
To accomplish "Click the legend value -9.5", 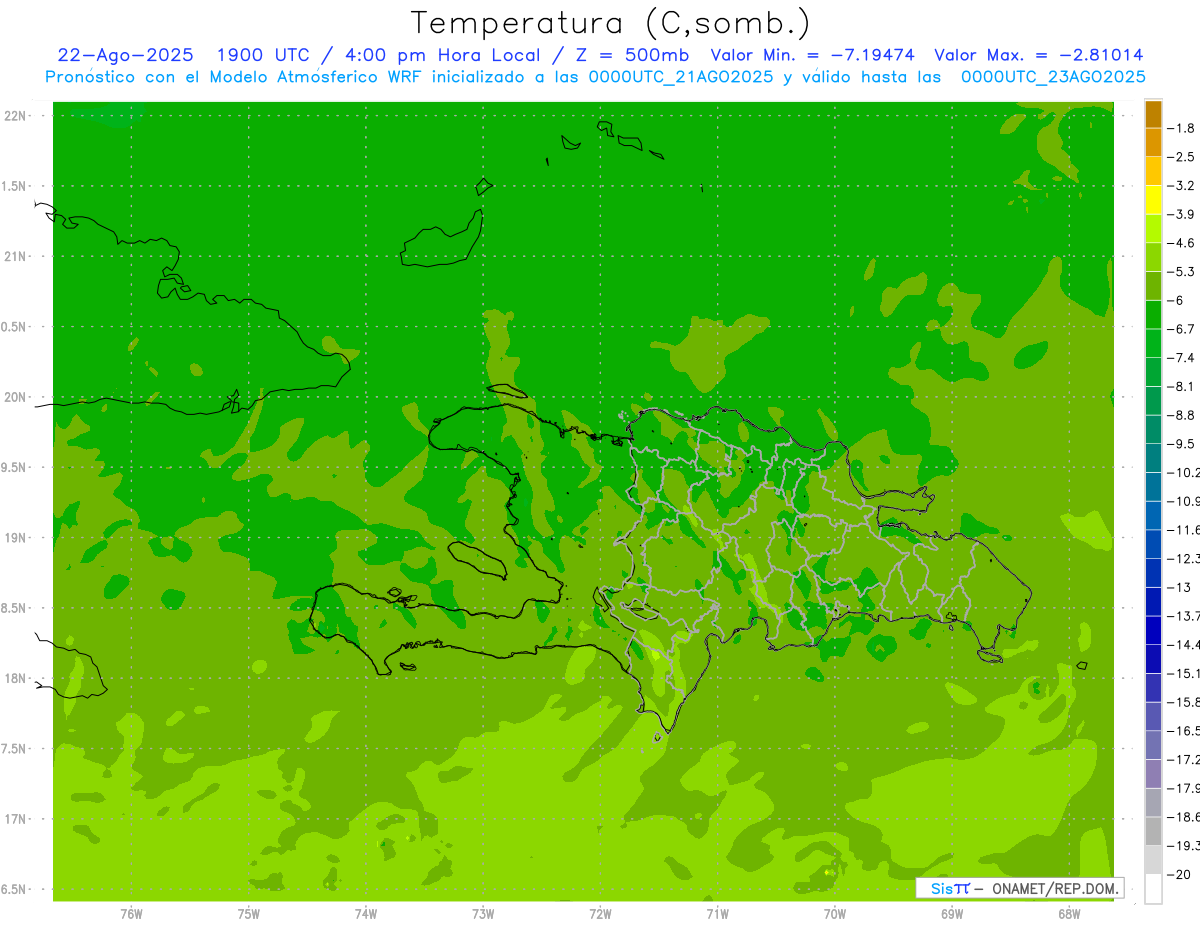I will [x=1183, y=444].
